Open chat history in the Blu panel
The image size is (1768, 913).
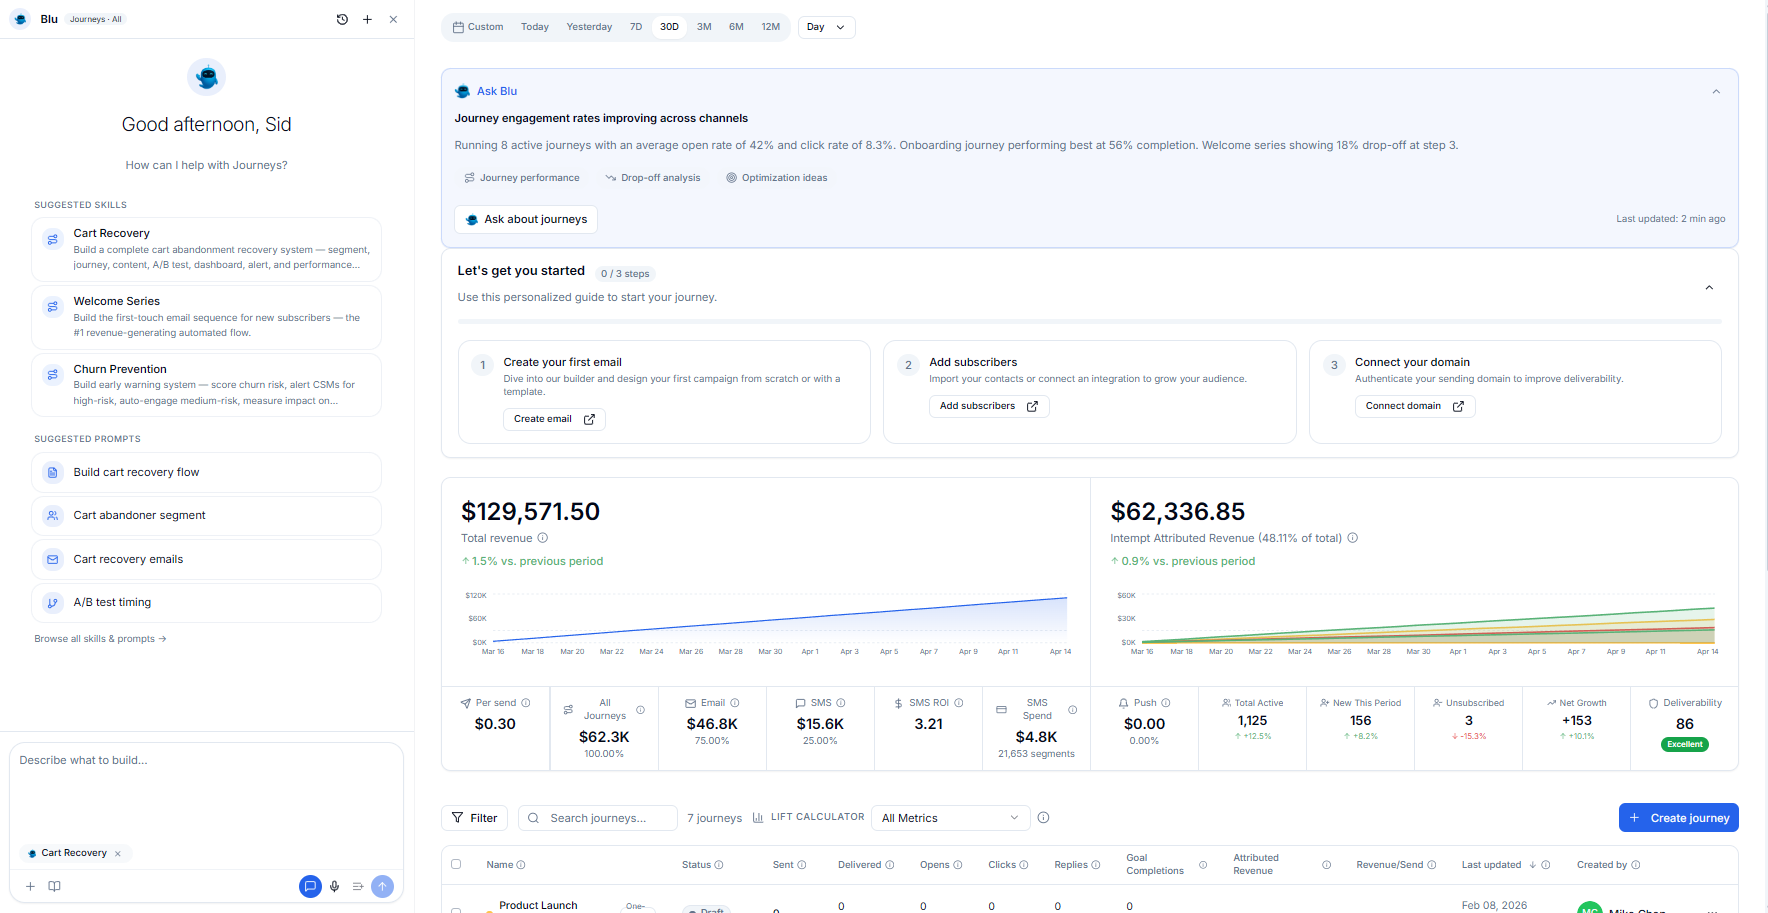[342, 19]
